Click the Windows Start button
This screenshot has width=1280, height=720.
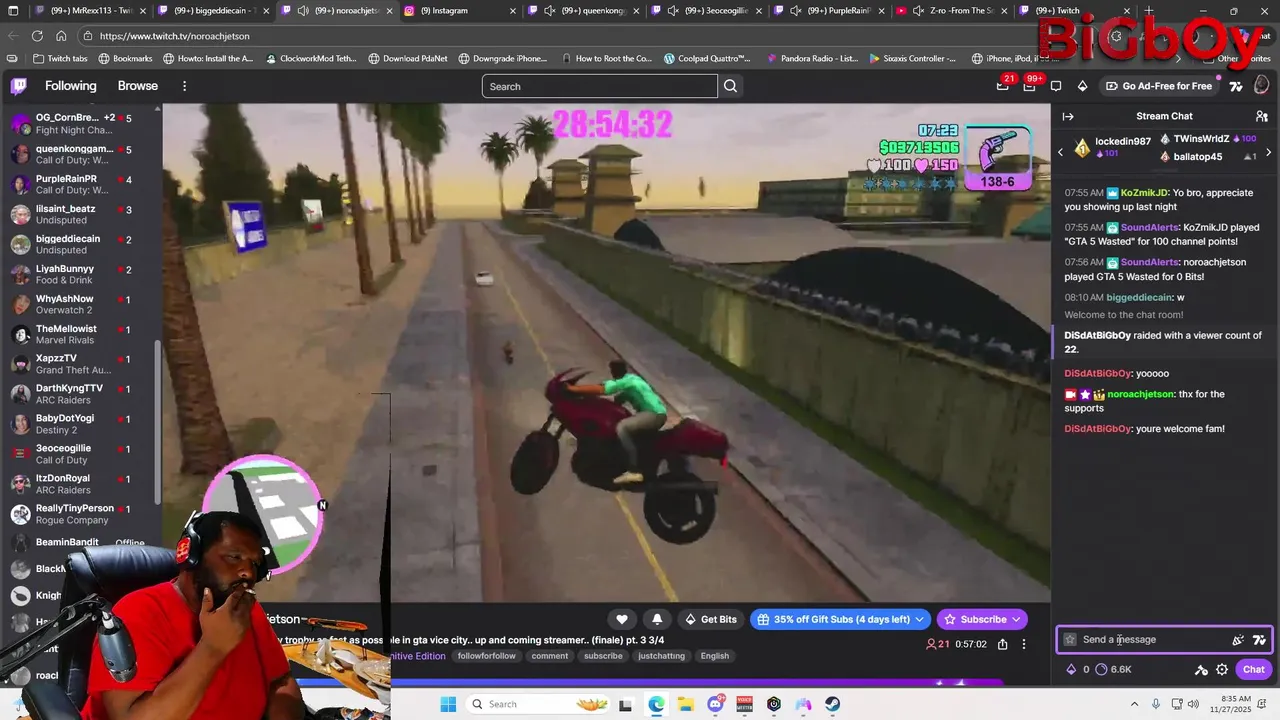pyautogui.click(x=447, y=704)
